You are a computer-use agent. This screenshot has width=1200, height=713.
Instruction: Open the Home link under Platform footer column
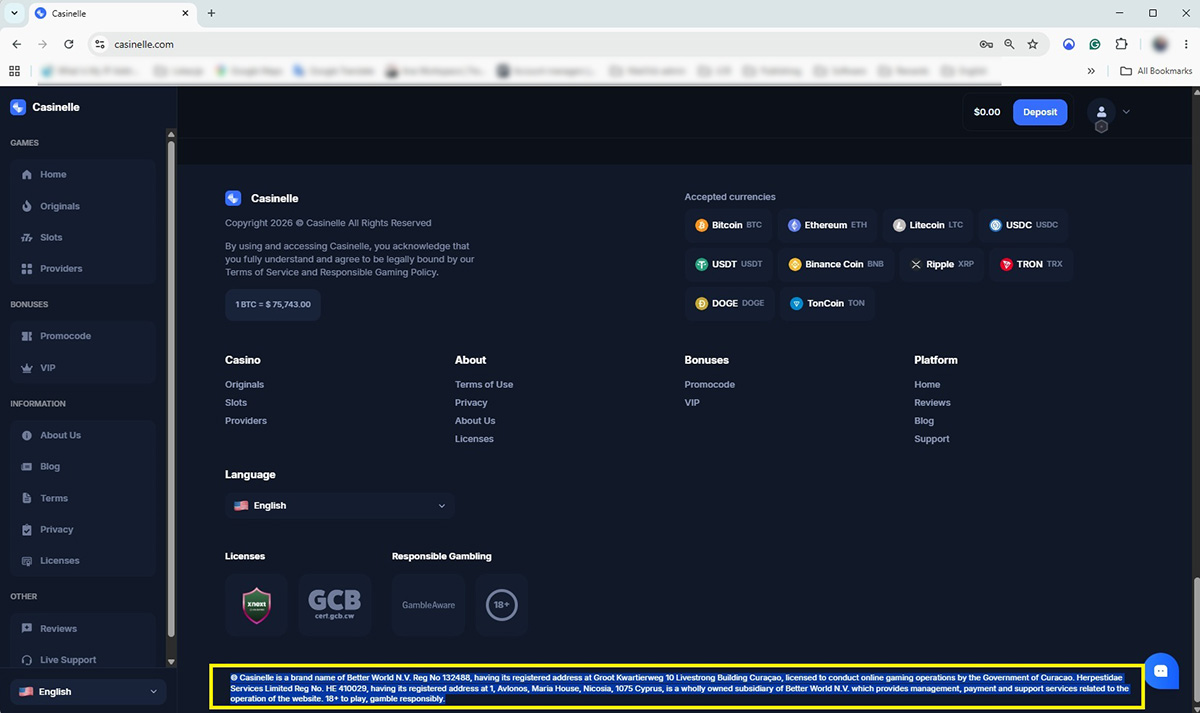(x=927, y=384)
